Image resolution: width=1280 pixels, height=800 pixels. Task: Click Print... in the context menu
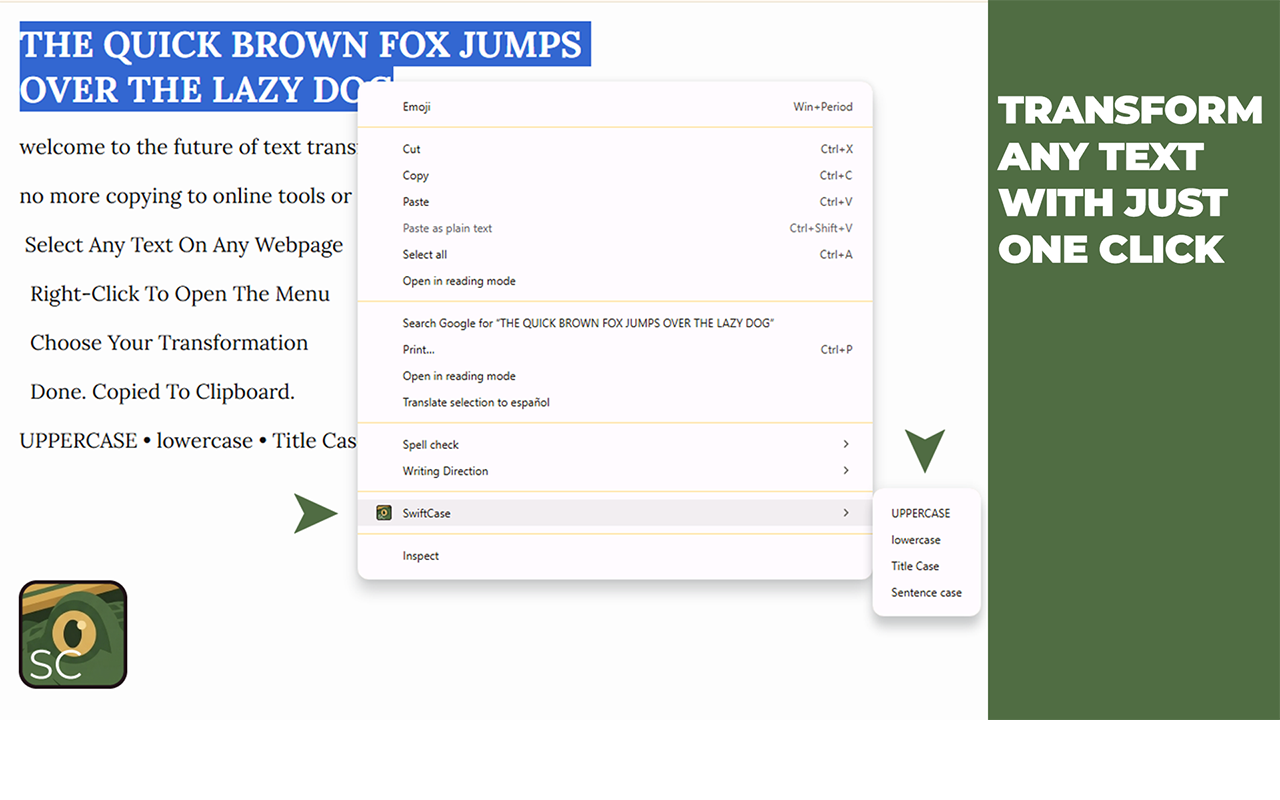[615, 350]
